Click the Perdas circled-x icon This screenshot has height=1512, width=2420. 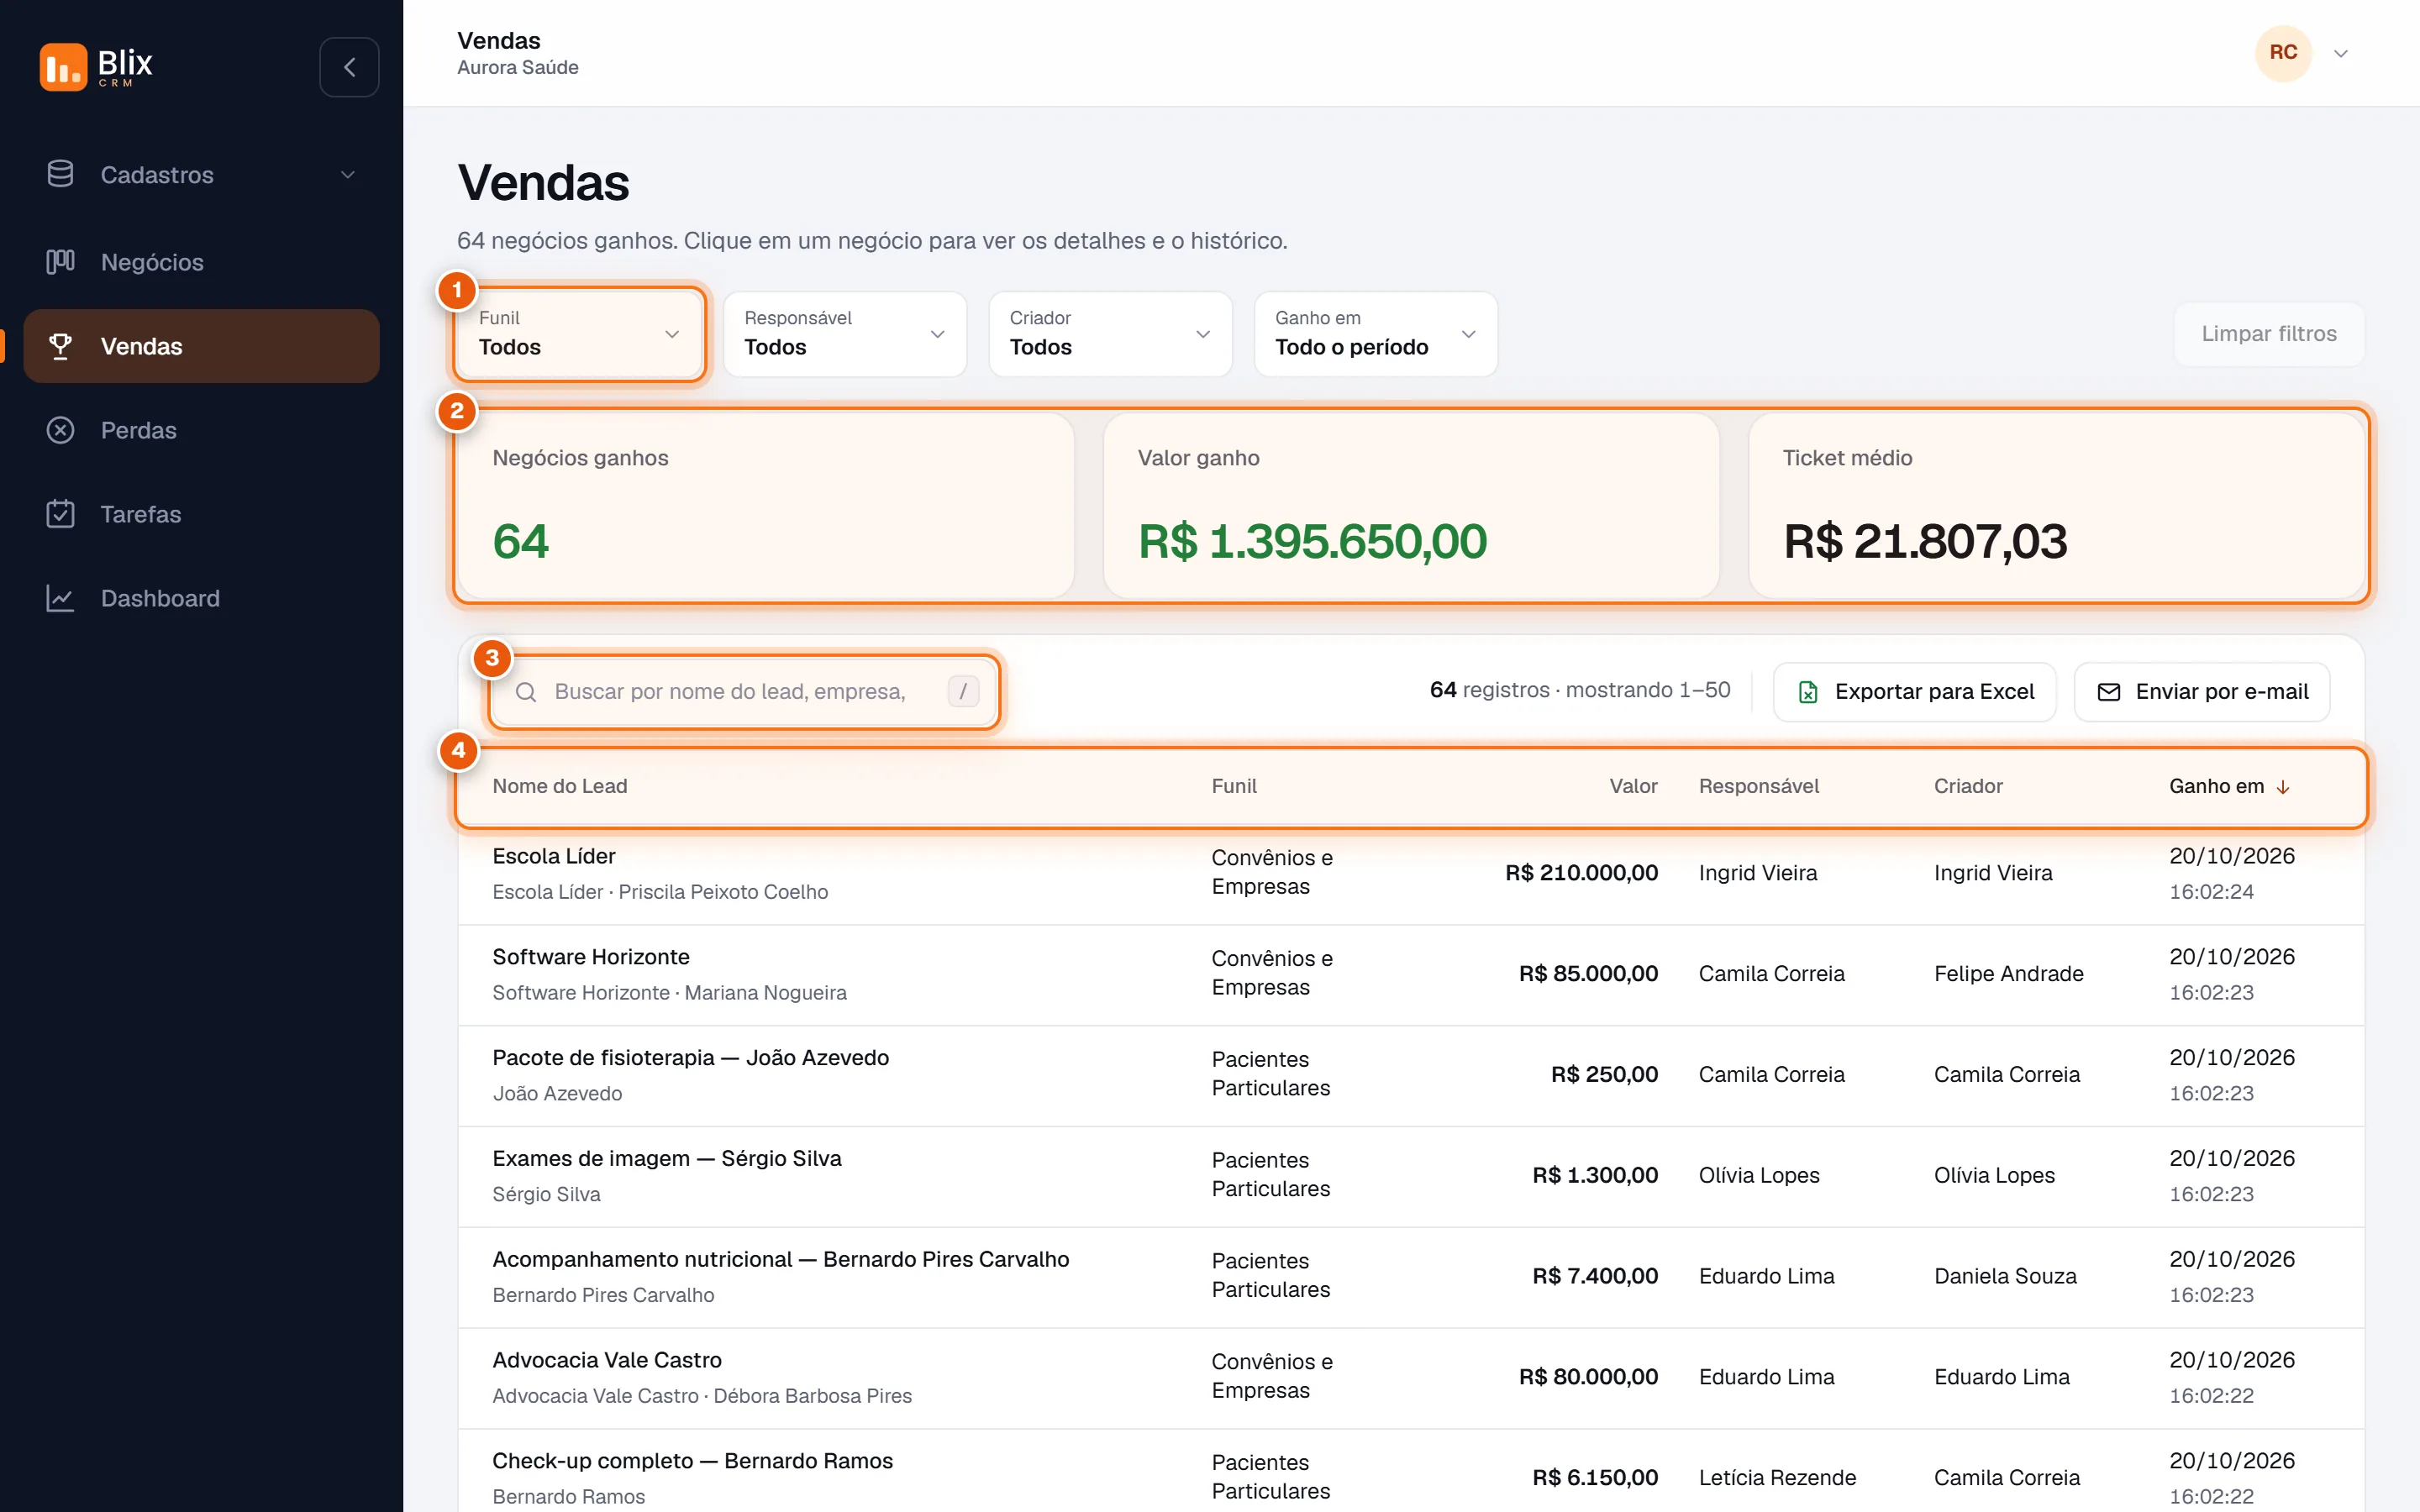(x=60, y=430)
